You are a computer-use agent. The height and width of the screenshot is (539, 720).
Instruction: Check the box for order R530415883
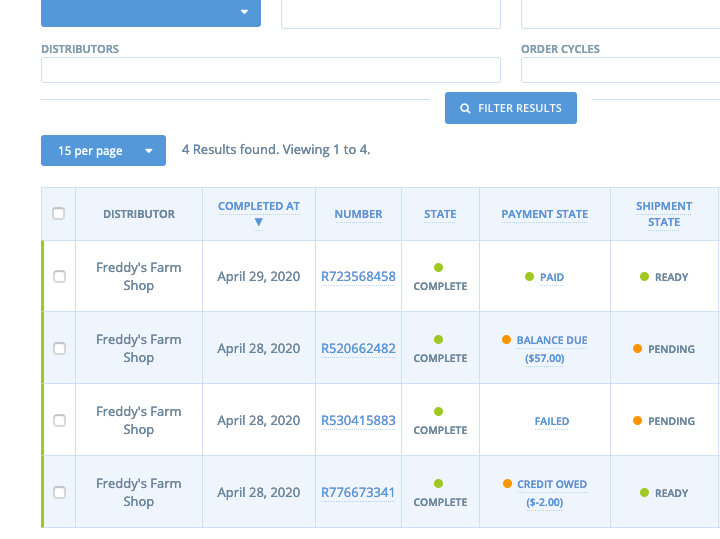coord(59,421)
